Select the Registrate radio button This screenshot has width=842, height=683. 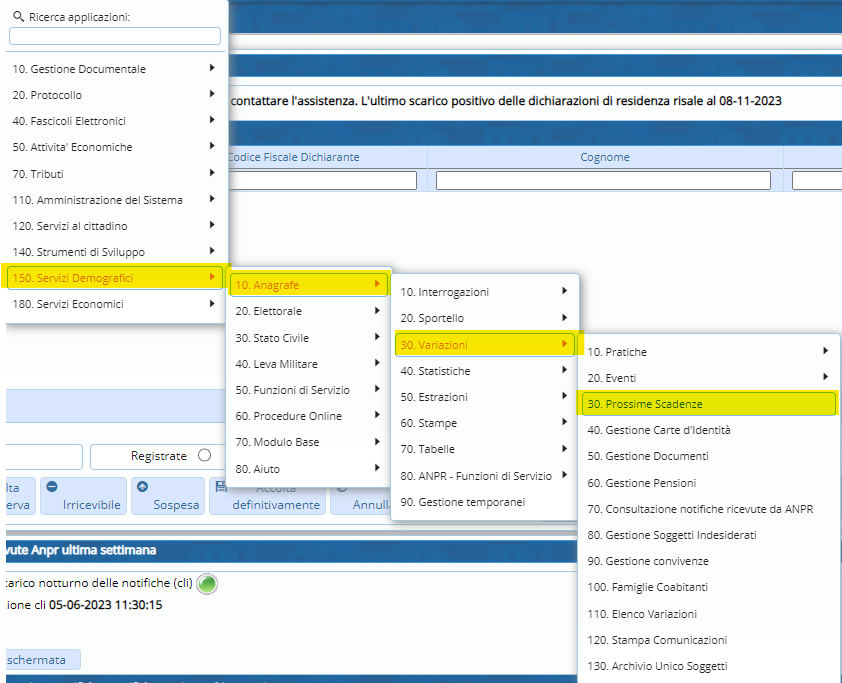[204, 455]
